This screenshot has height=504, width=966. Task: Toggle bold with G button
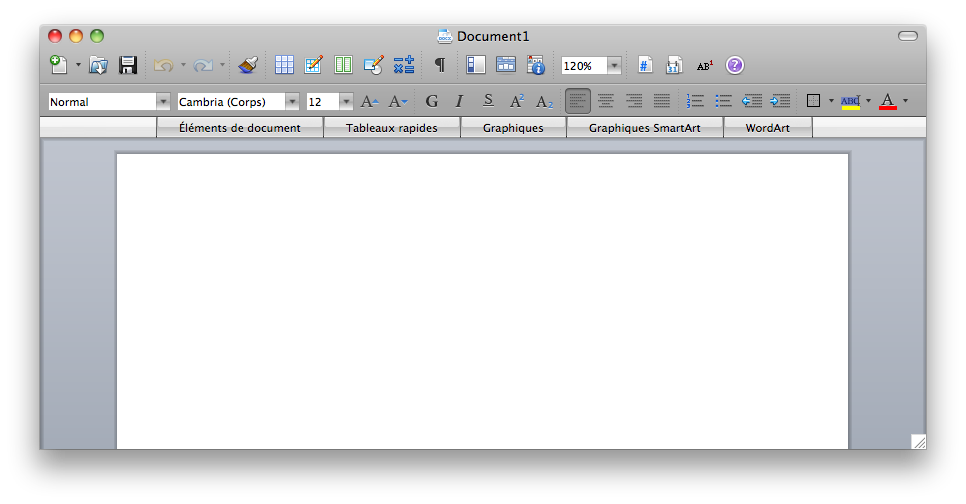click(x=432, y=101)
